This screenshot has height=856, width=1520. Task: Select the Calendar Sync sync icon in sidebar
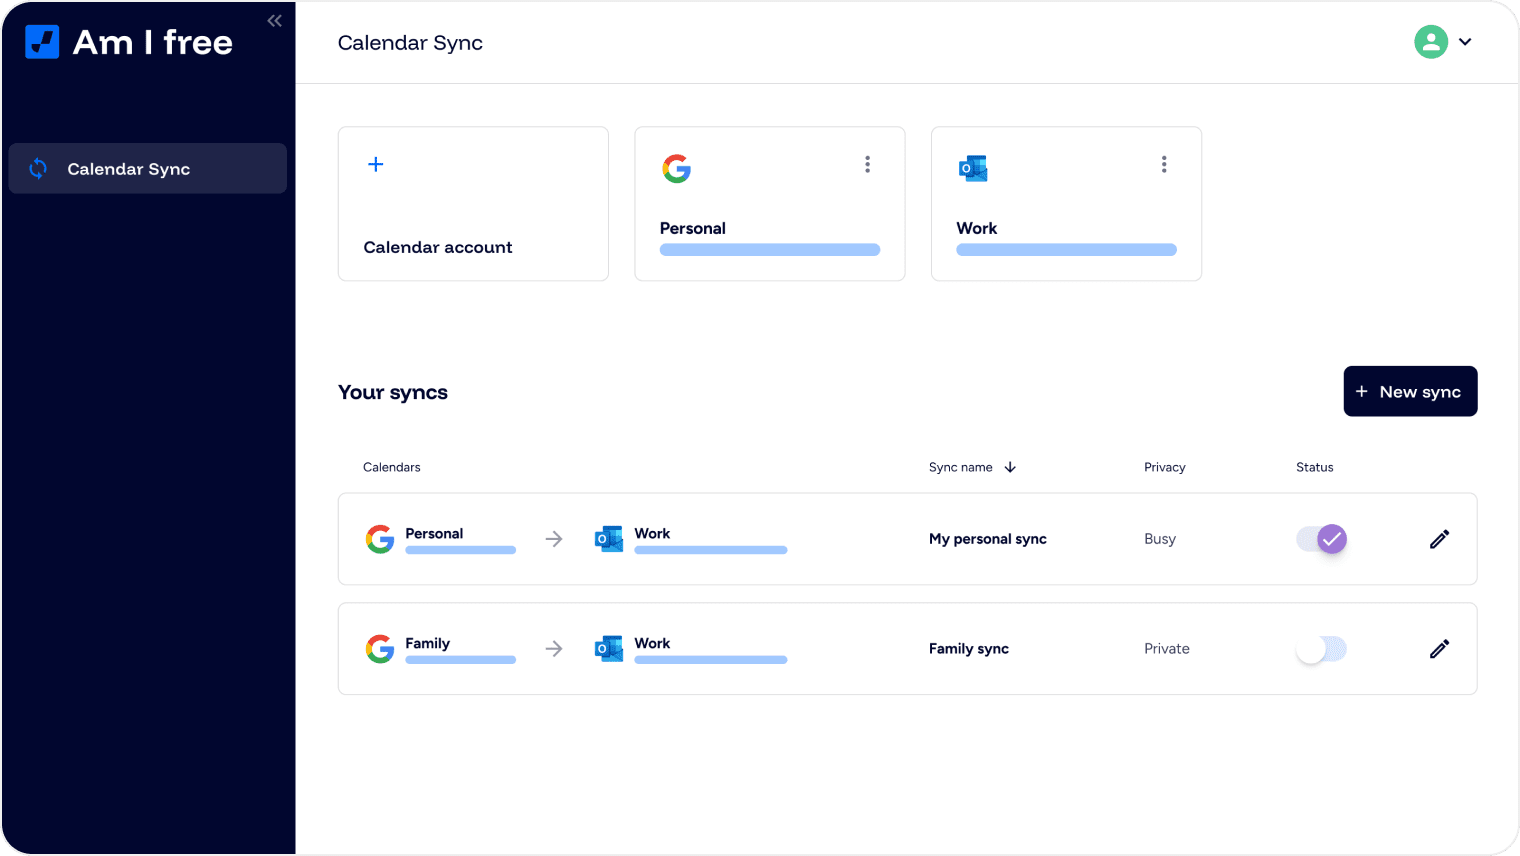pyautogui.click(x=37, y=168)
